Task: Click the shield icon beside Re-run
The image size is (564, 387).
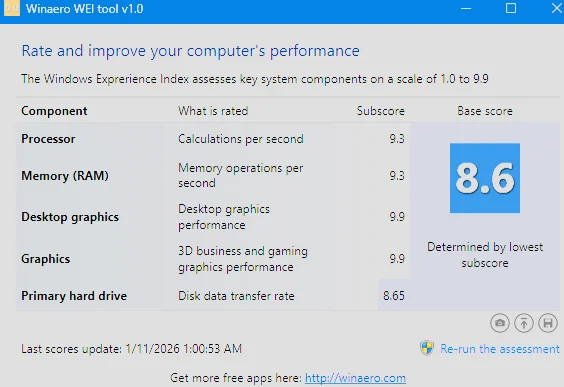Action: 427,348
